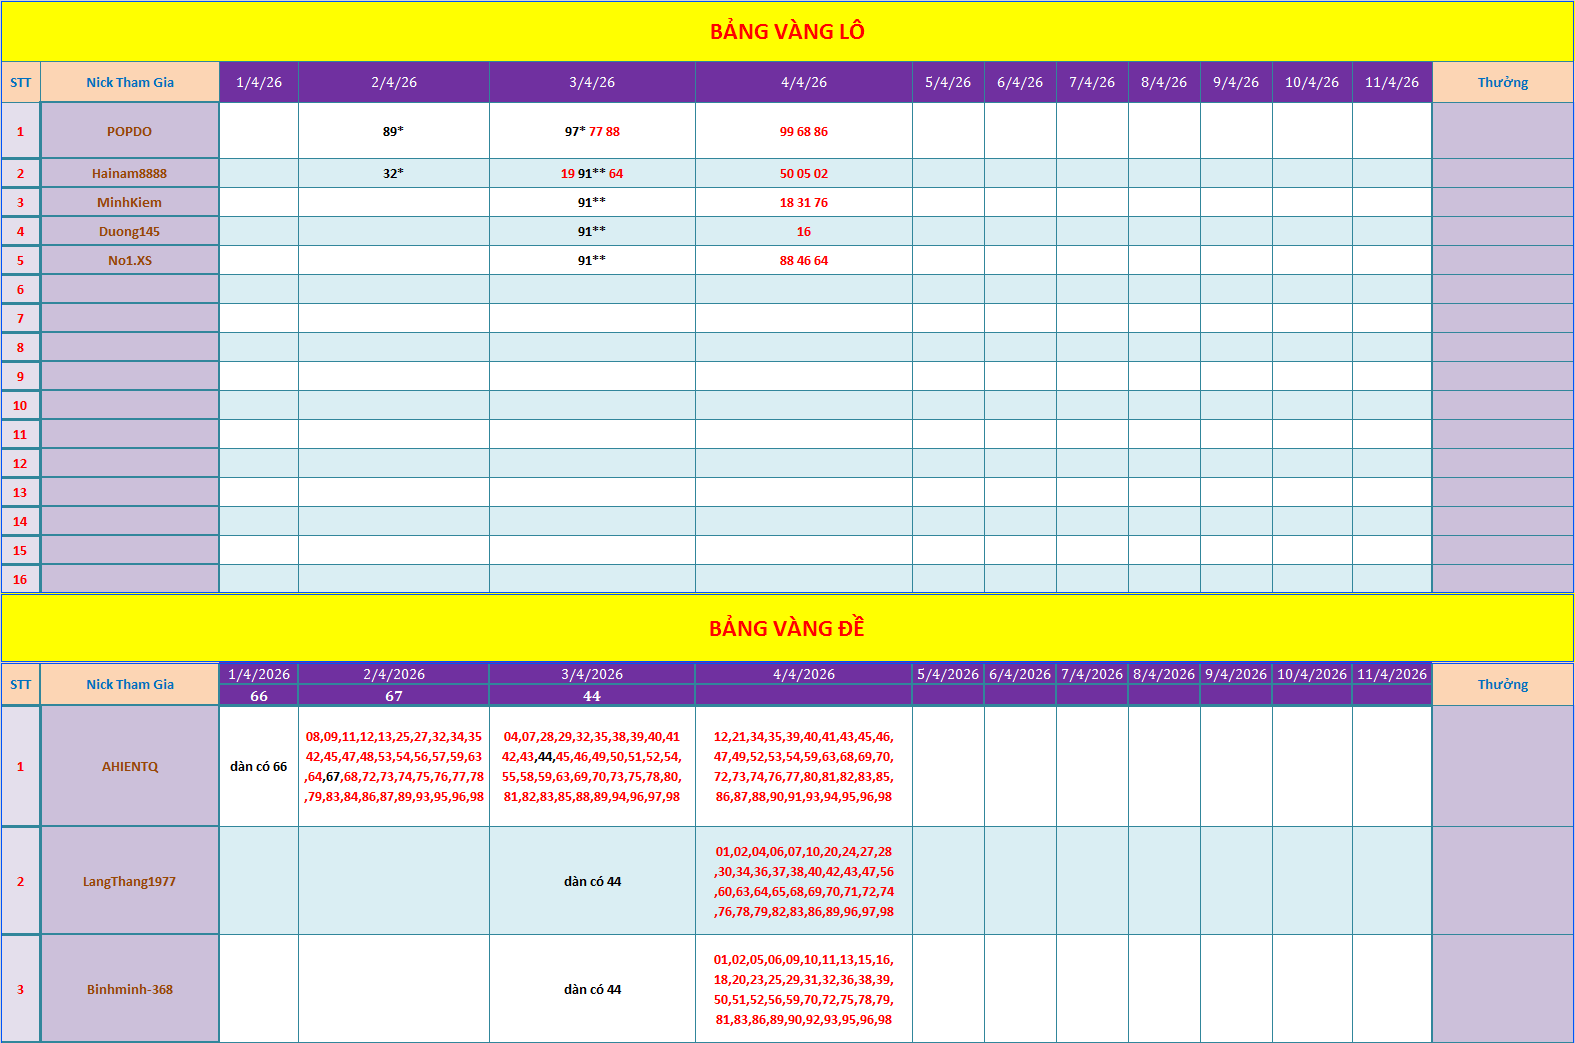Select the POPDO nickname cell
The width and height of the screenshot is (1575, 1043).
130,131
